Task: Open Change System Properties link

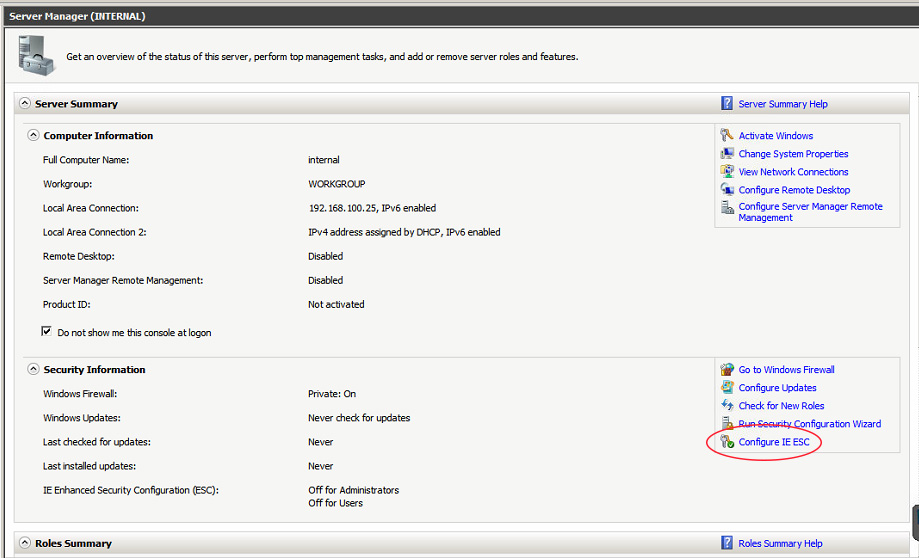Action: point(793,154)
